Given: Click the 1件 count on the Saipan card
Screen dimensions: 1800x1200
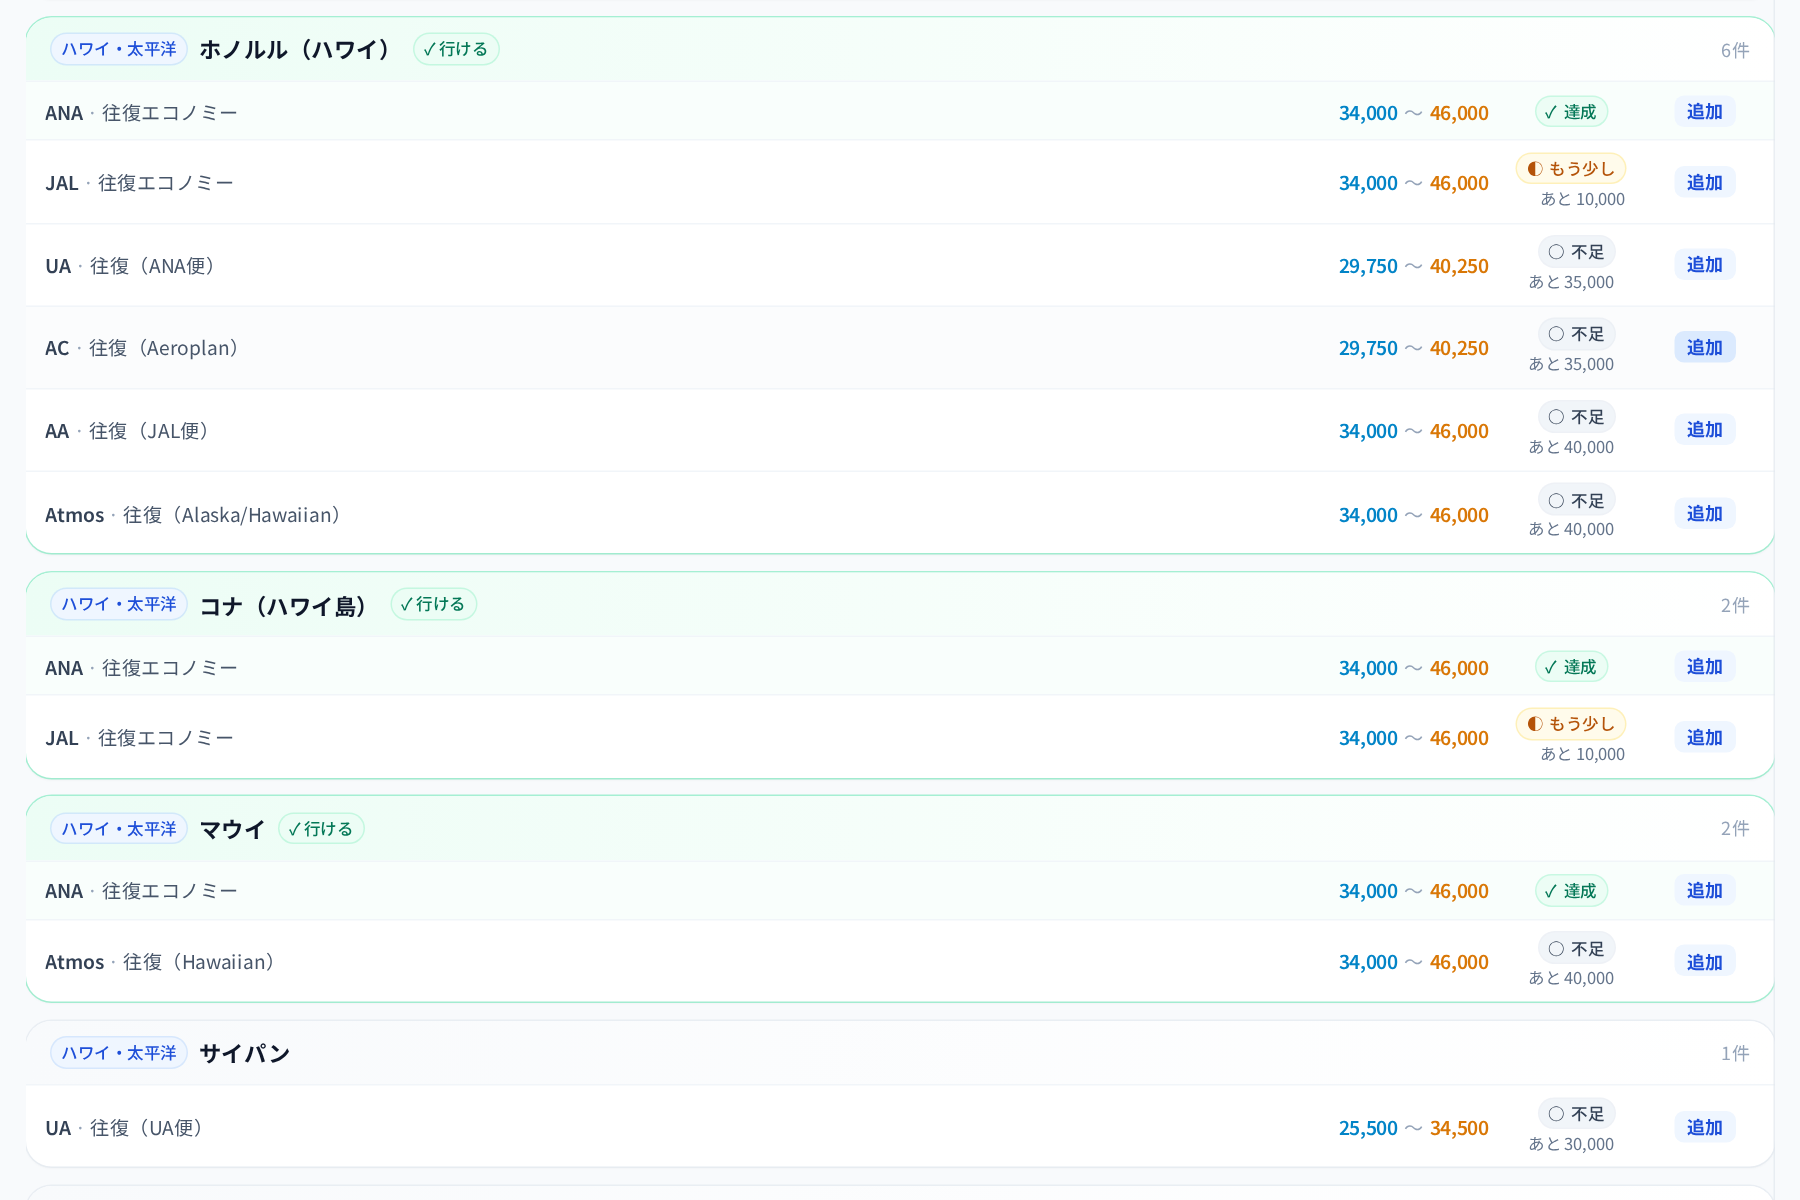Looking at the screenshot, I should [x=1735, y=1053].
